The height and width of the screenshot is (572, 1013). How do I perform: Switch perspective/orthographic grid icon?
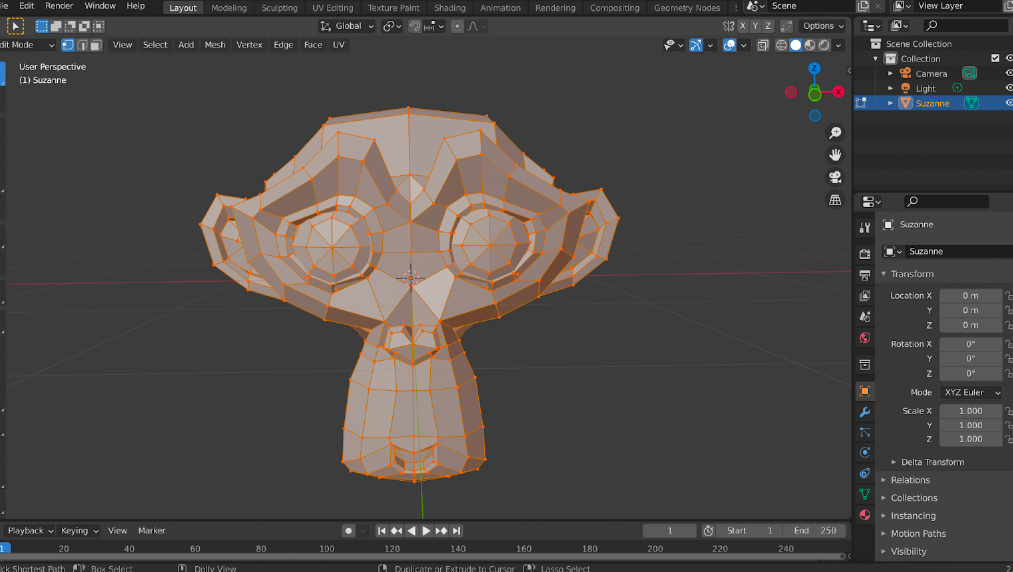pyautogui.click(x=835, y=200)
